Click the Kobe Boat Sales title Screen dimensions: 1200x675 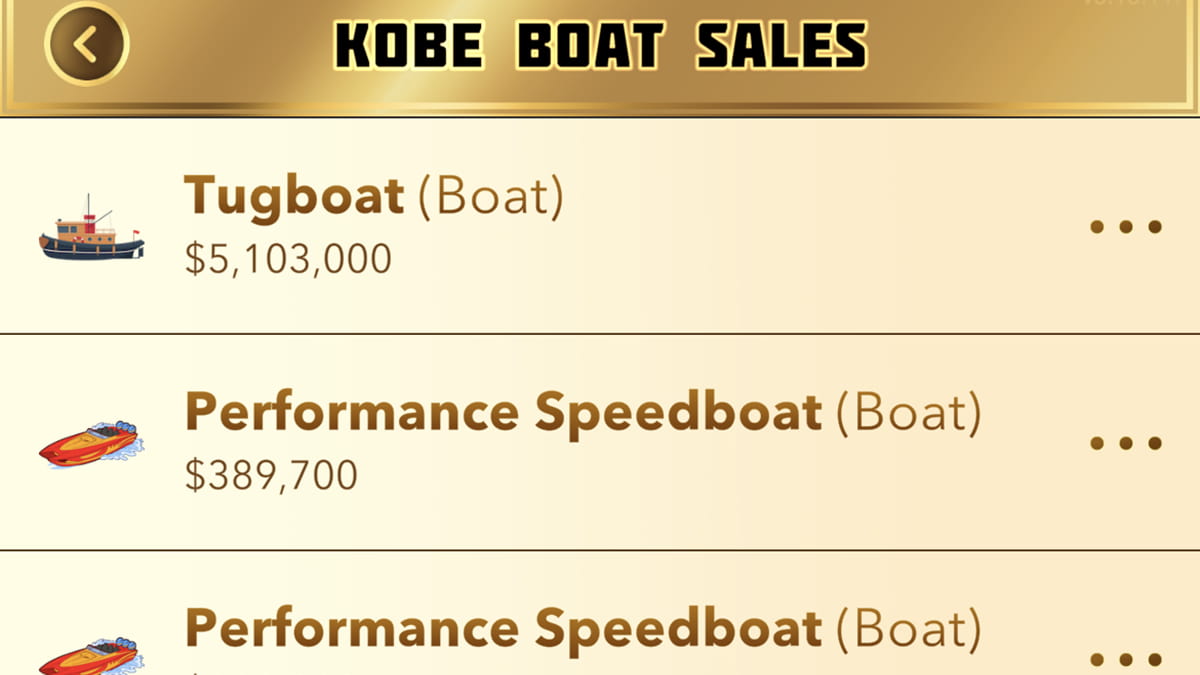click(x=600, y=46)
